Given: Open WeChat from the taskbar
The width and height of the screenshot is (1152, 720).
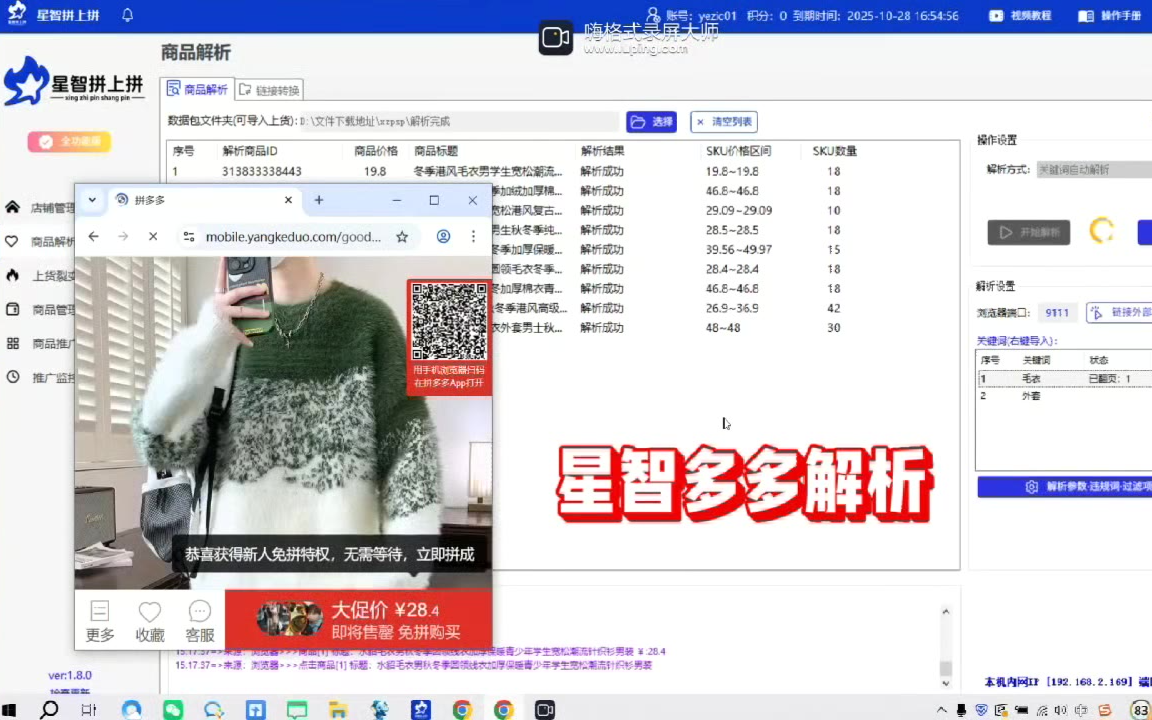Looking at the screenshot, I should [173, 710].
